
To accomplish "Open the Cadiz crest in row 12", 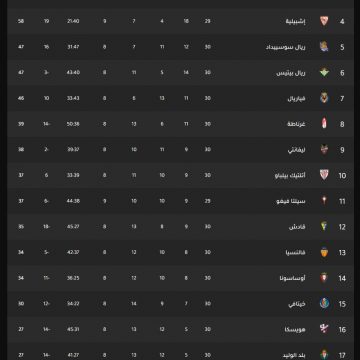I will [x=324, y=226].
